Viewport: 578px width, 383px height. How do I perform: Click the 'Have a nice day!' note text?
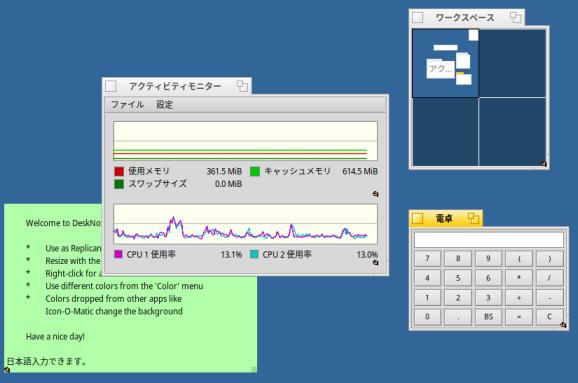pyautogui.click(x=55, y=337)
